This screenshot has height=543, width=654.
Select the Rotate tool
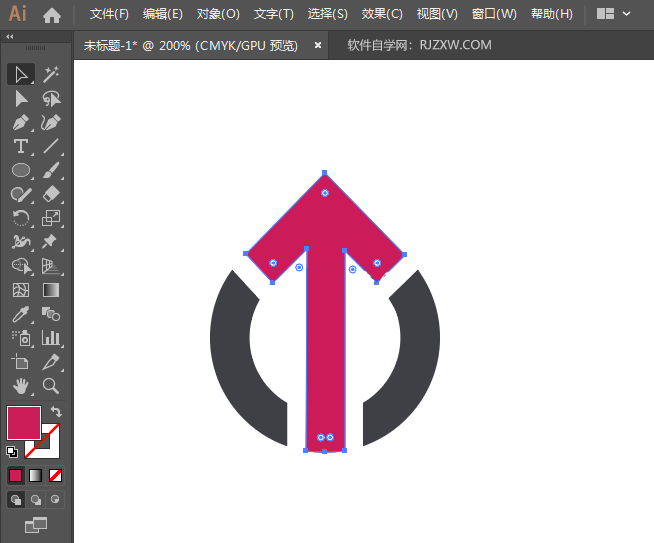coord(21,218)
